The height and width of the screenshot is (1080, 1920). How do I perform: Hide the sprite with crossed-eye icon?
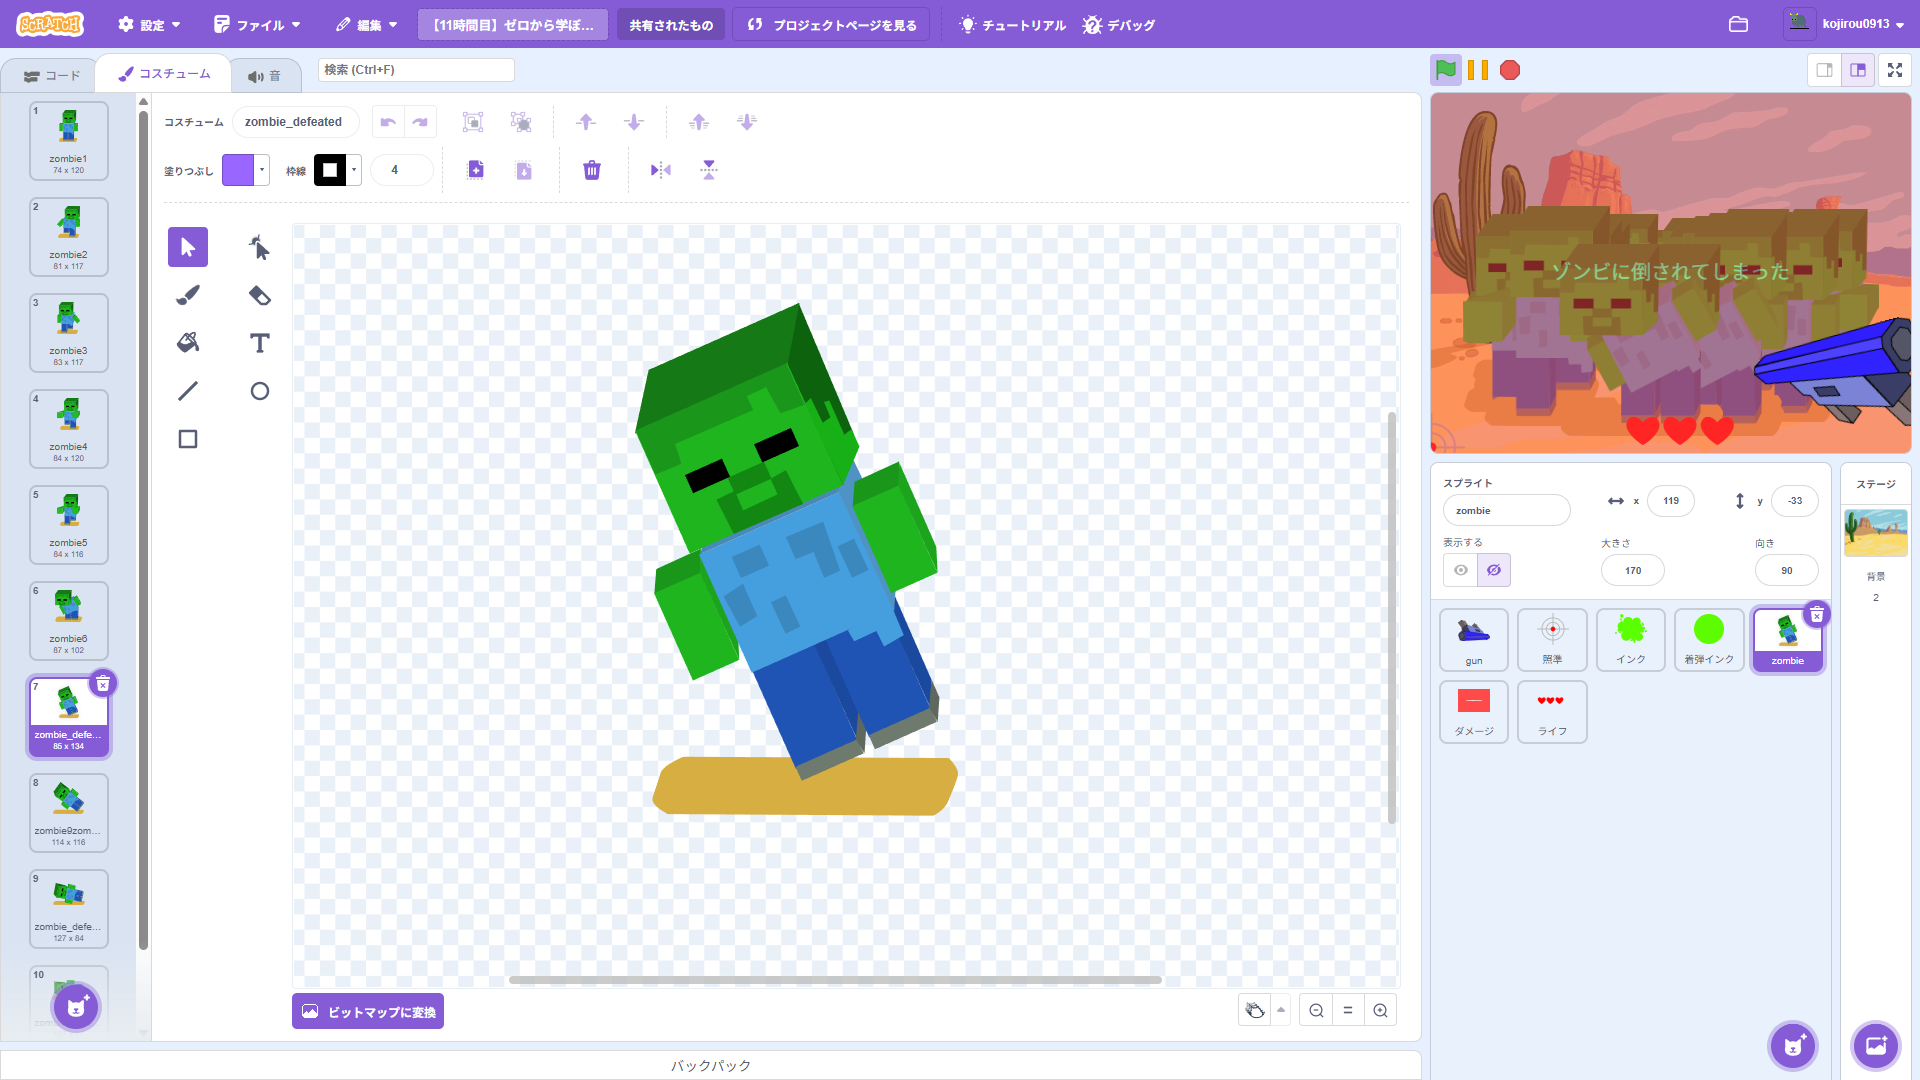tap(1494, 570)
